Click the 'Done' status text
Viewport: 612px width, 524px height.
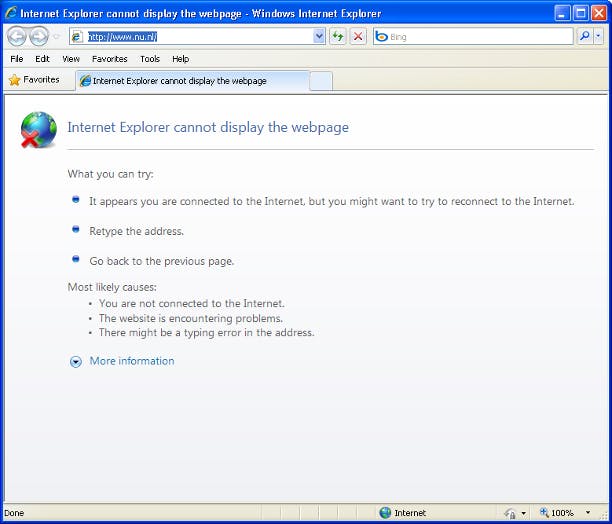click(x=14, y=513)
